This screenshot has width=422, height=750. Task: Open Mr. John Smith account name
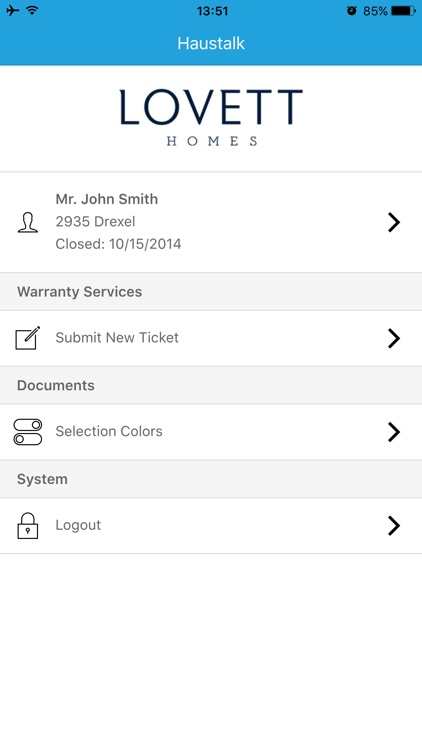pos(107,199)
